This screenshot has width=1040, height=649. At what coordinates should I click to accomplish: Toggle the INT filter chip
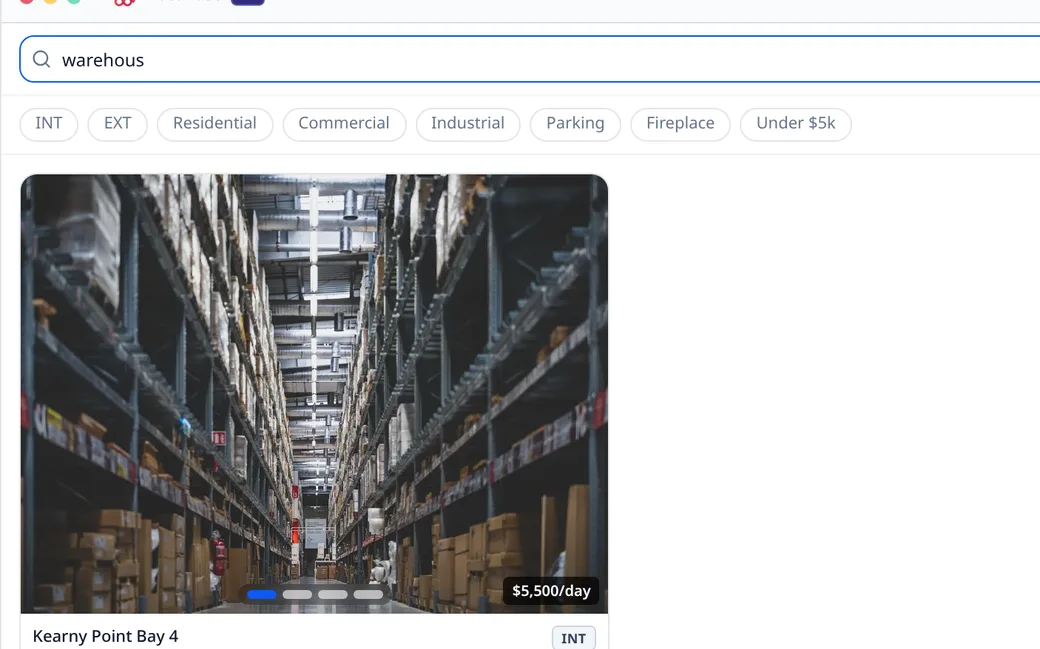pyautogui.click(x=48, y=124)
